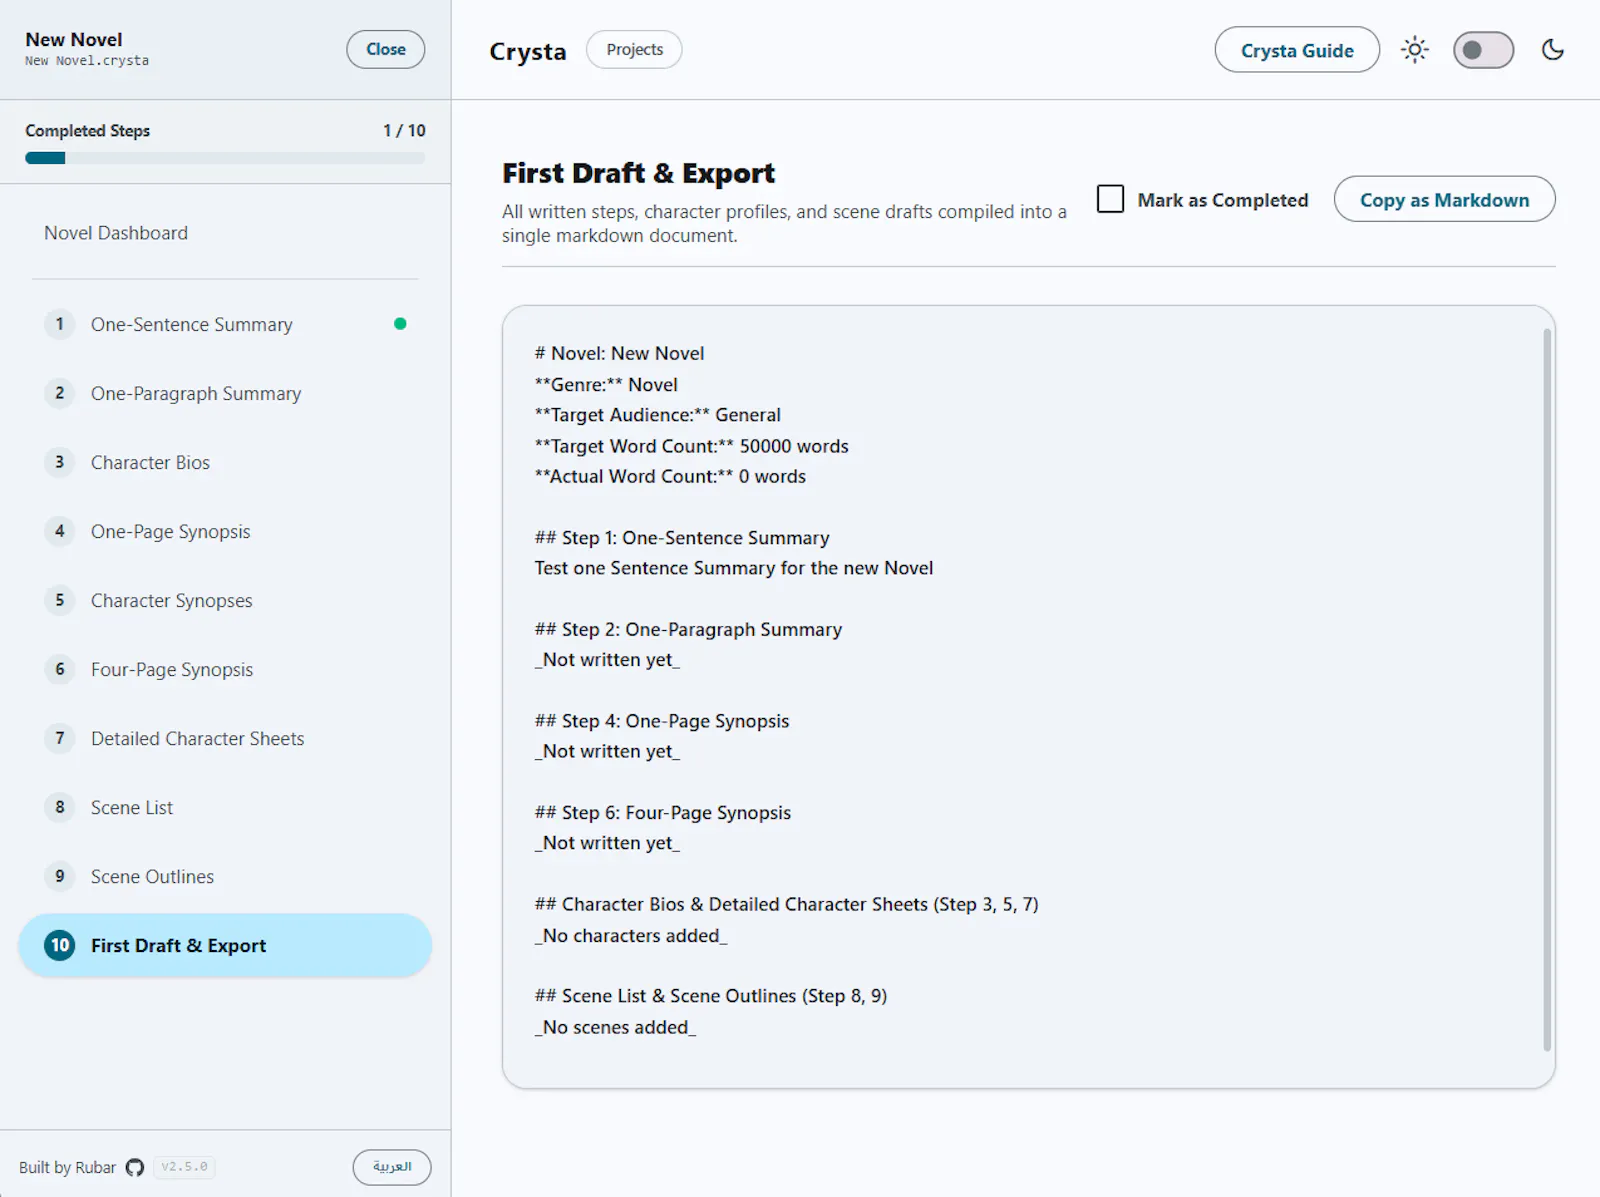Click 'Target Word Count: 50000 words' line
Screen dimensions: 1600x1197
click(x=691, y=446)
